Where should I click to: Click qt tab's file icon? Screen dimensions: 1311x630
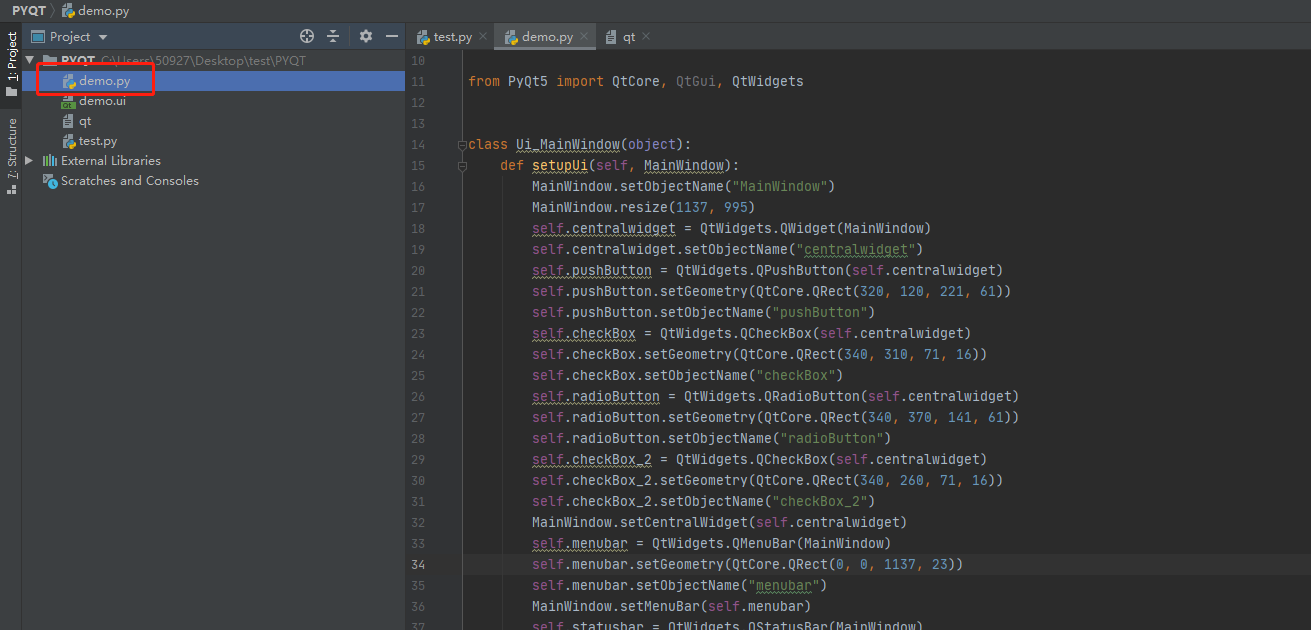[x=612, y=37]
